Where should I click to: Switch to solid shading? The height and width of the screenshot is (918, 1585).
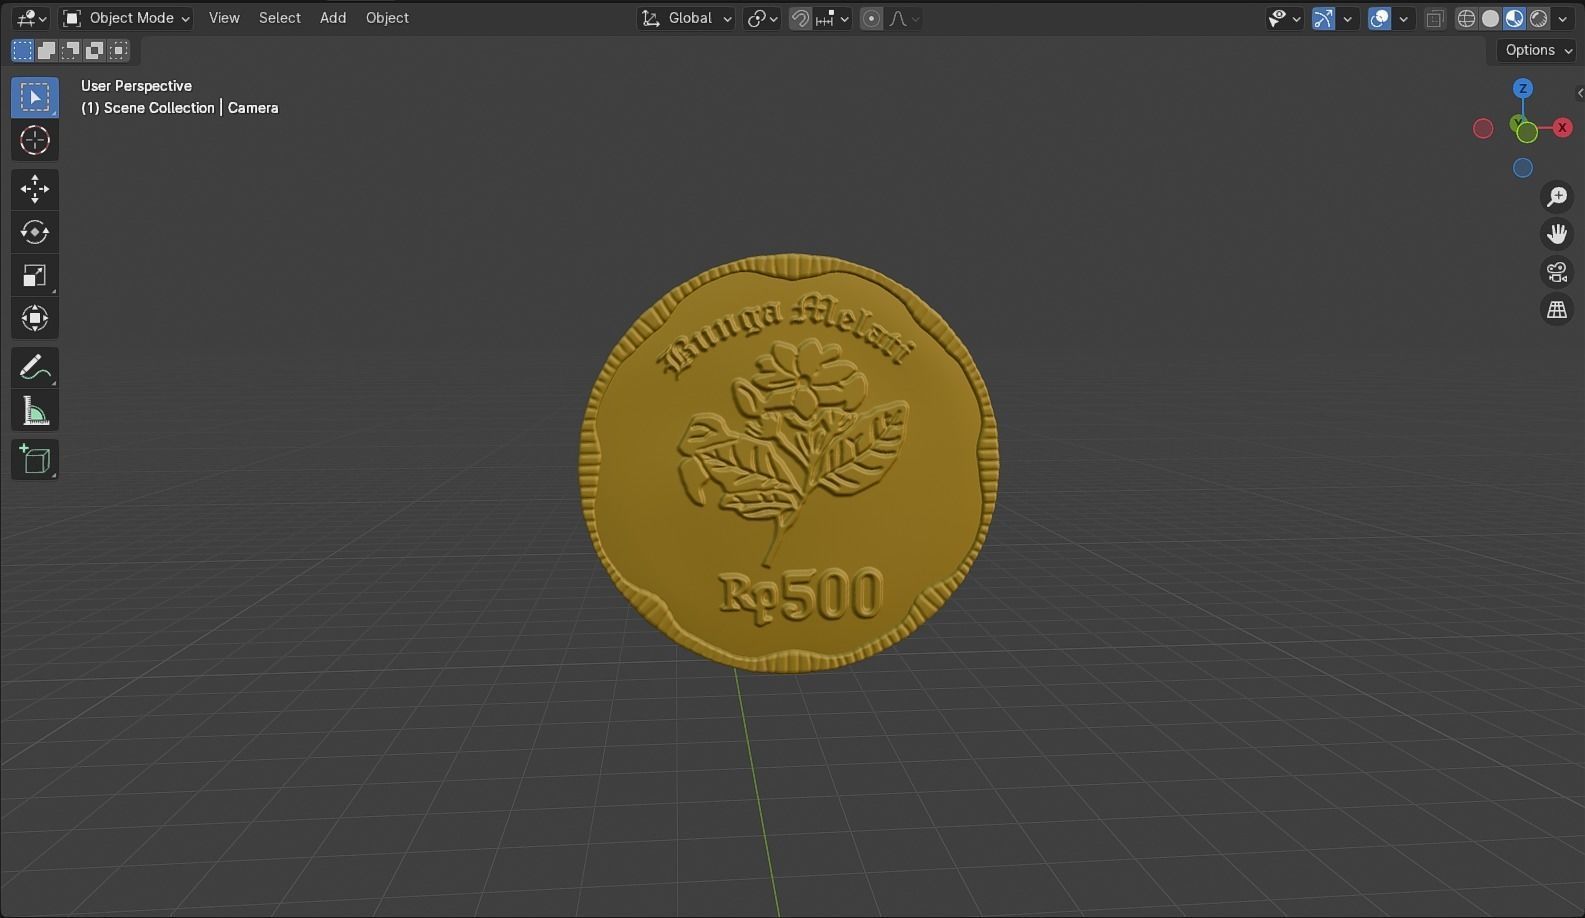tap(1490, 18)
